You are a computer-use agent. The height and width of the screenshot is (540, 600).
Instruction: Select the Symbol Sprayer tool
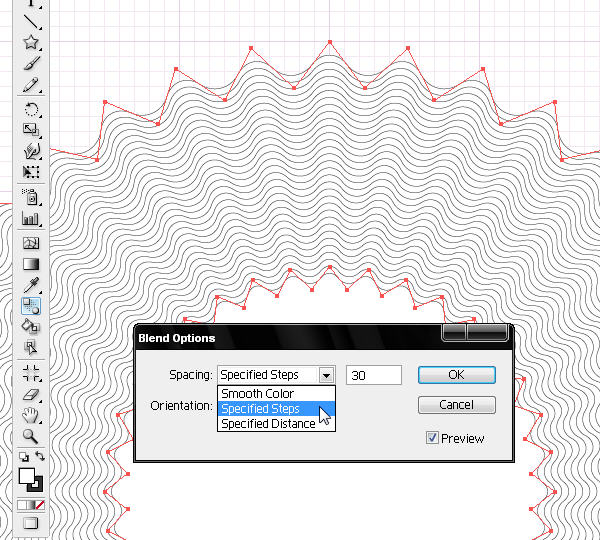(31, 197)
